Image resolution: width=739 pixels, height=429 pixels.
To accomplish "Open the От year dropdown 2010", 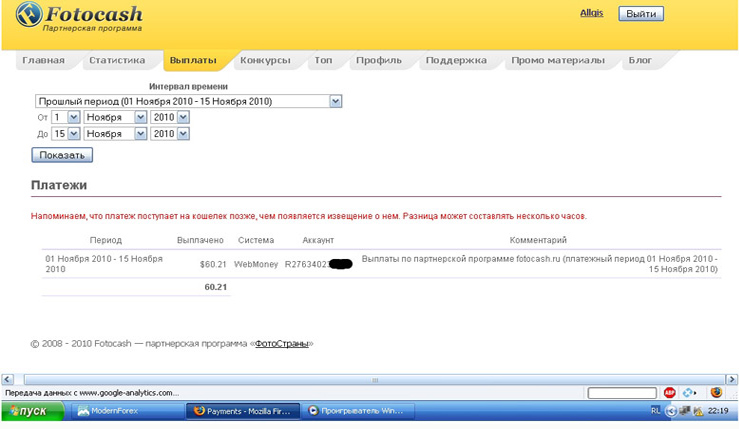I will coord(170,117).
